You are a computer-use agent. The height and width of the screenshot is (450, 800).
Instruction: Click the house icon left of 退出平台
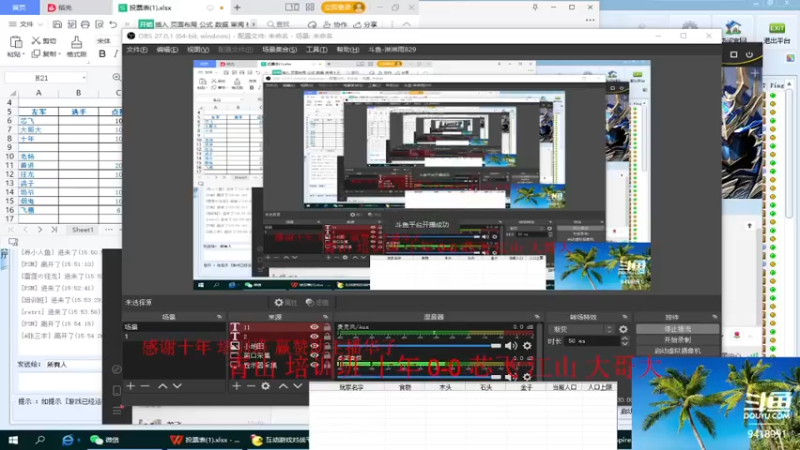pos(733,28)
